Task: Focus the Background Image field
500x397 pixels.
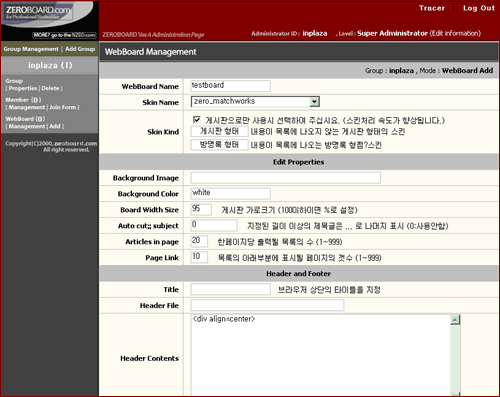Action: coord(286,178)
